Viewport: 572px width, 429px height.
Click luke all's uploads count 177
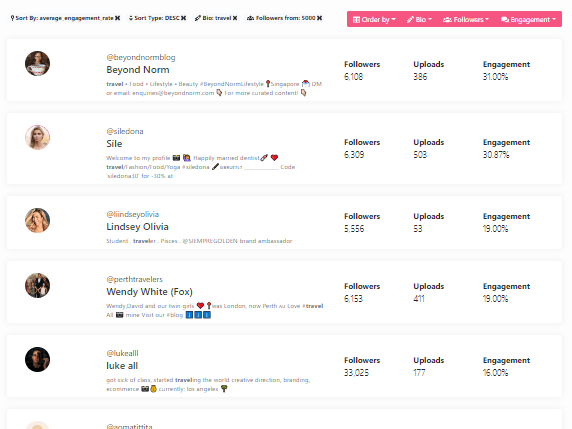[x=419, y=373]
